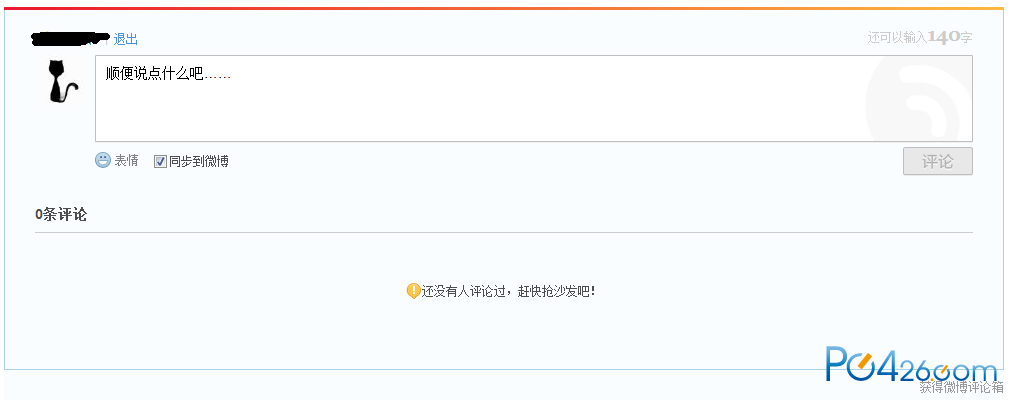
Task: Click the 退出 logout link
Action: 126,40
